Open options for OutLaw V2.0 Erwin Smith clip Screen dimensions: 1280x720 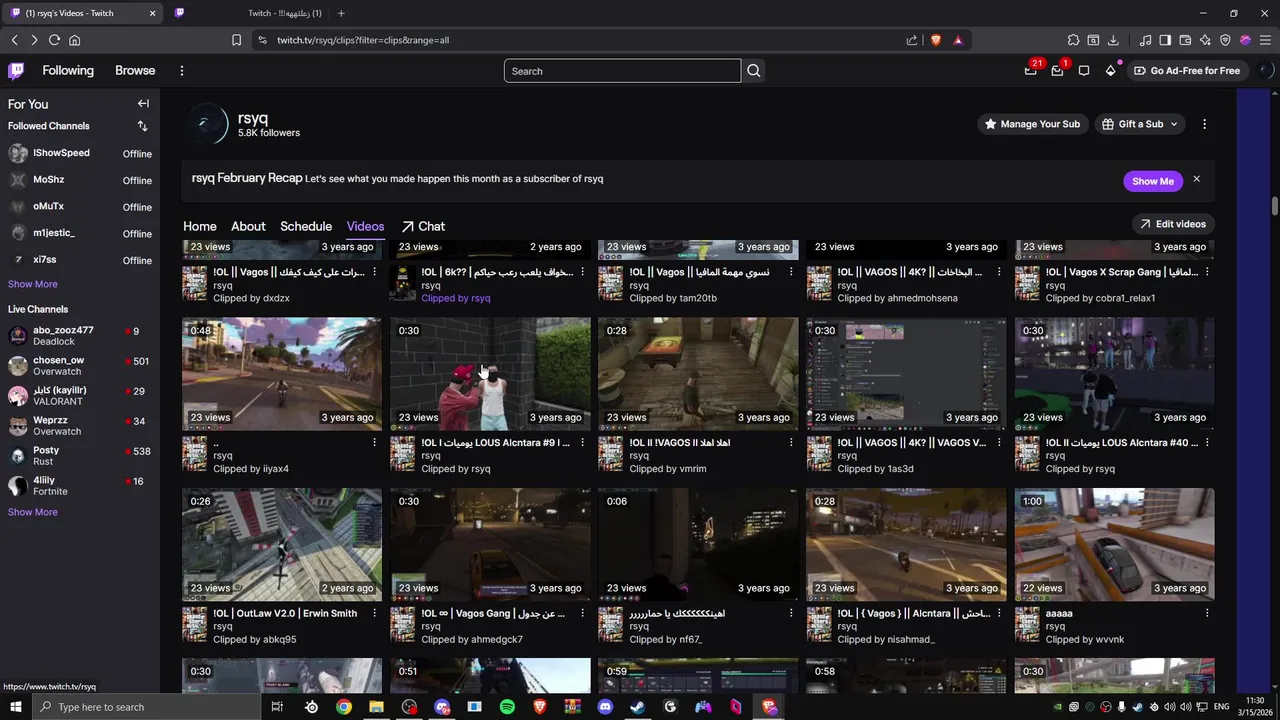[x=375, y=613]
